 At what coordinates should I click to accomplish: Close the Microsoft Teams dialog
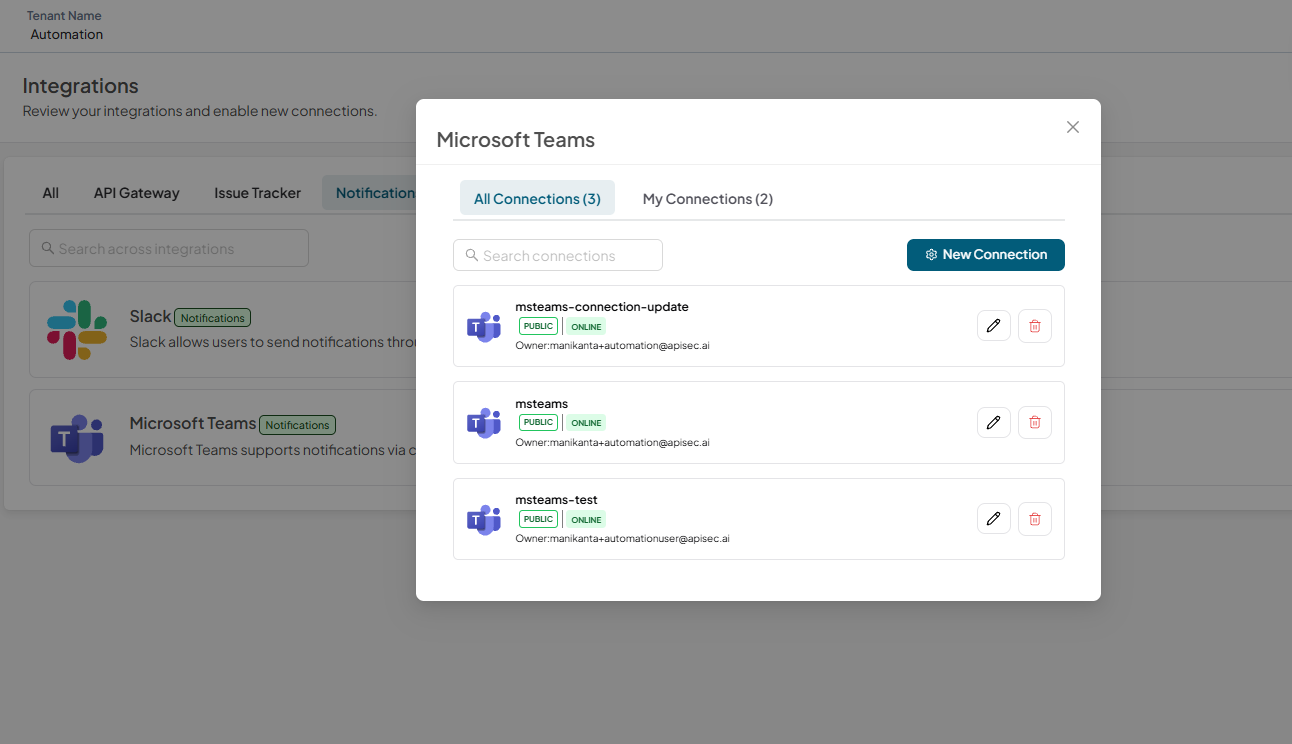pos(1073,127)
